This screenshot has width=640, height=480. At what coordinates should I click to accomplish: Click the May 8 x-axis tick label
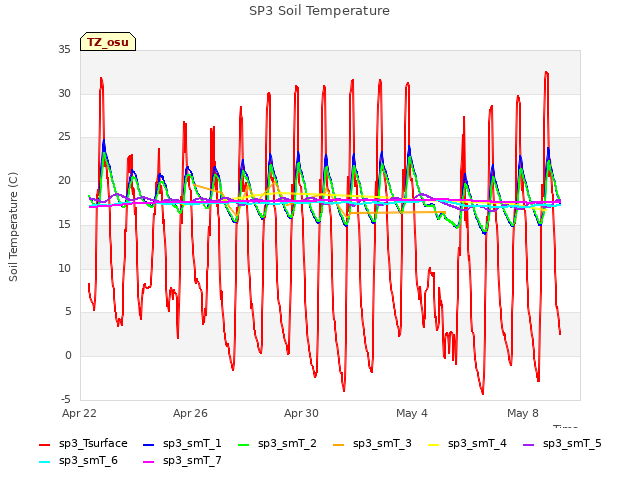pyautogui.click(x=523, y=413)
